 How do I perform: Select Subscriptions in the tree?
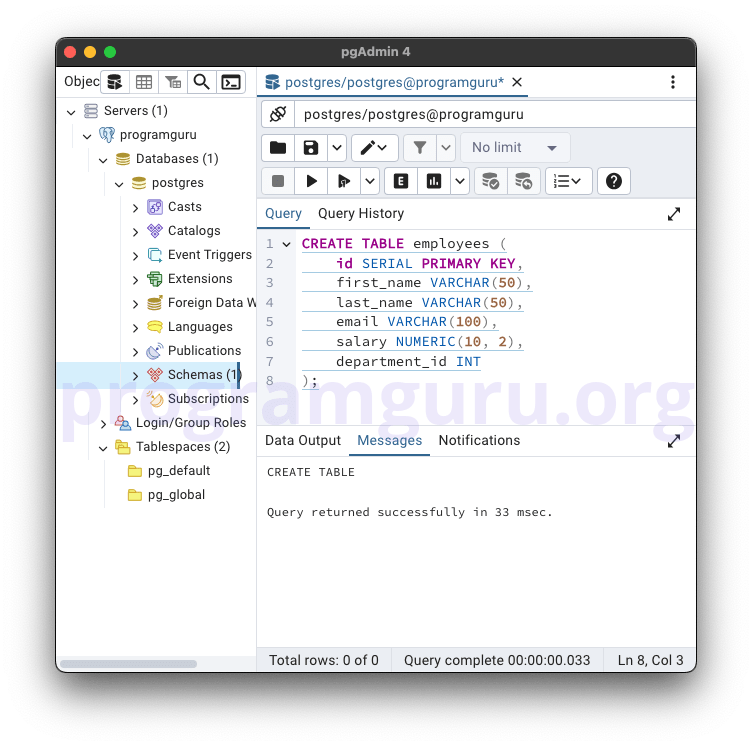coord(208,399)
